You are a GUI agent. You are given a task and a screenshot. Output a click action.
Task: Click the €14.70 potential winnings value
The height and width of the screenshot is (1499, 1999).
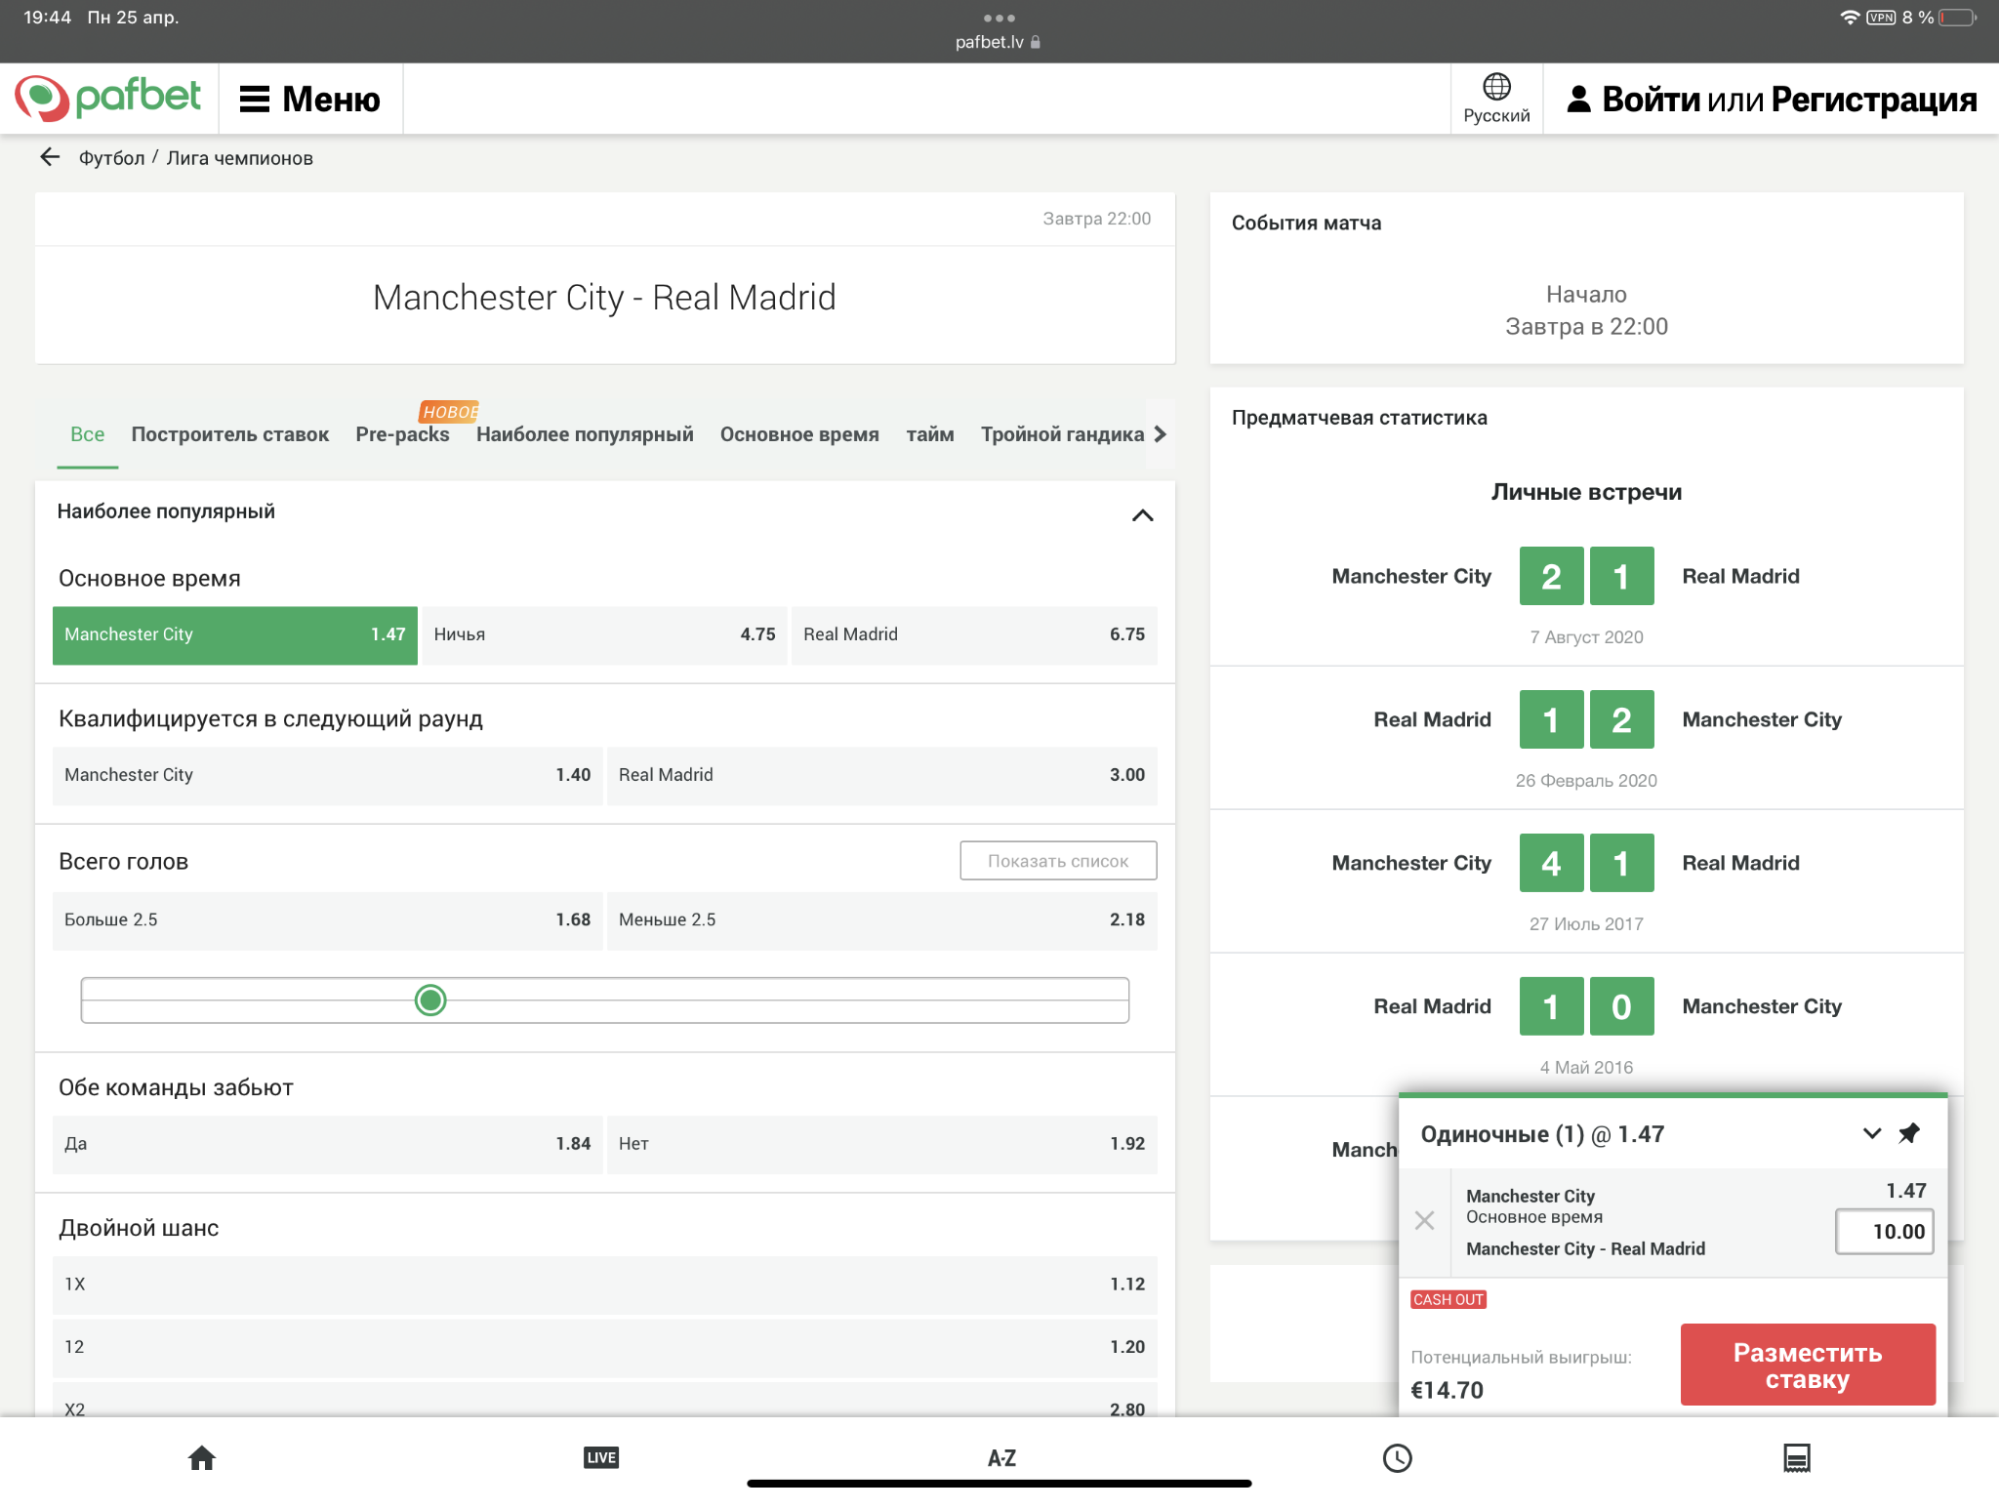click(x=1447, y=1390)
